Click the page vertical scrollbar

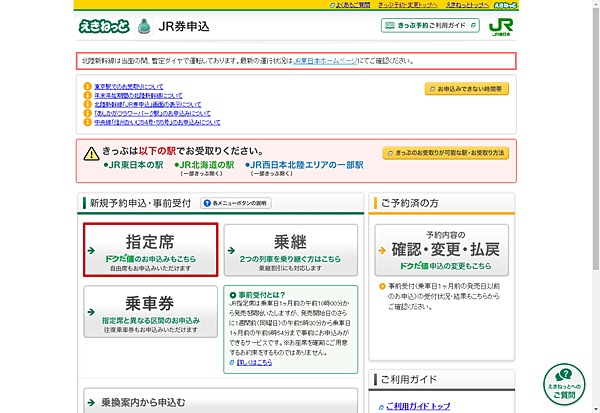[596, 138]
